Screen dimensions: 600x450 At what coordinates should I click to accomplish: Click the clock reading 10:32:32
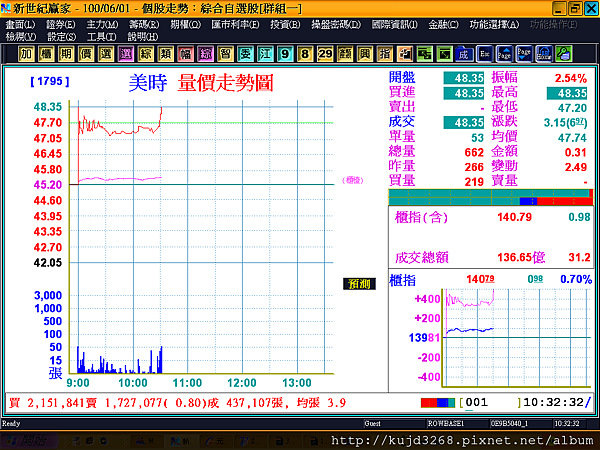pos(553,402)
